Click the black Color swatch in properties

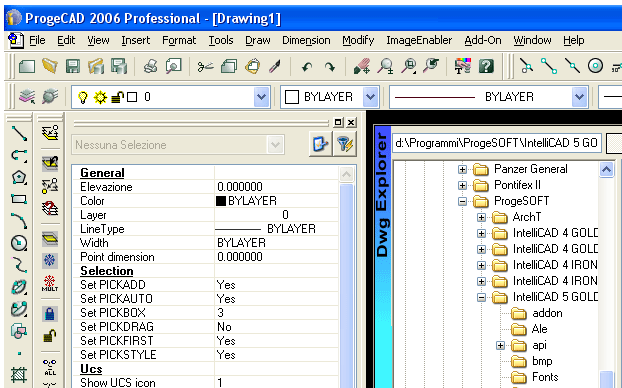221,201
